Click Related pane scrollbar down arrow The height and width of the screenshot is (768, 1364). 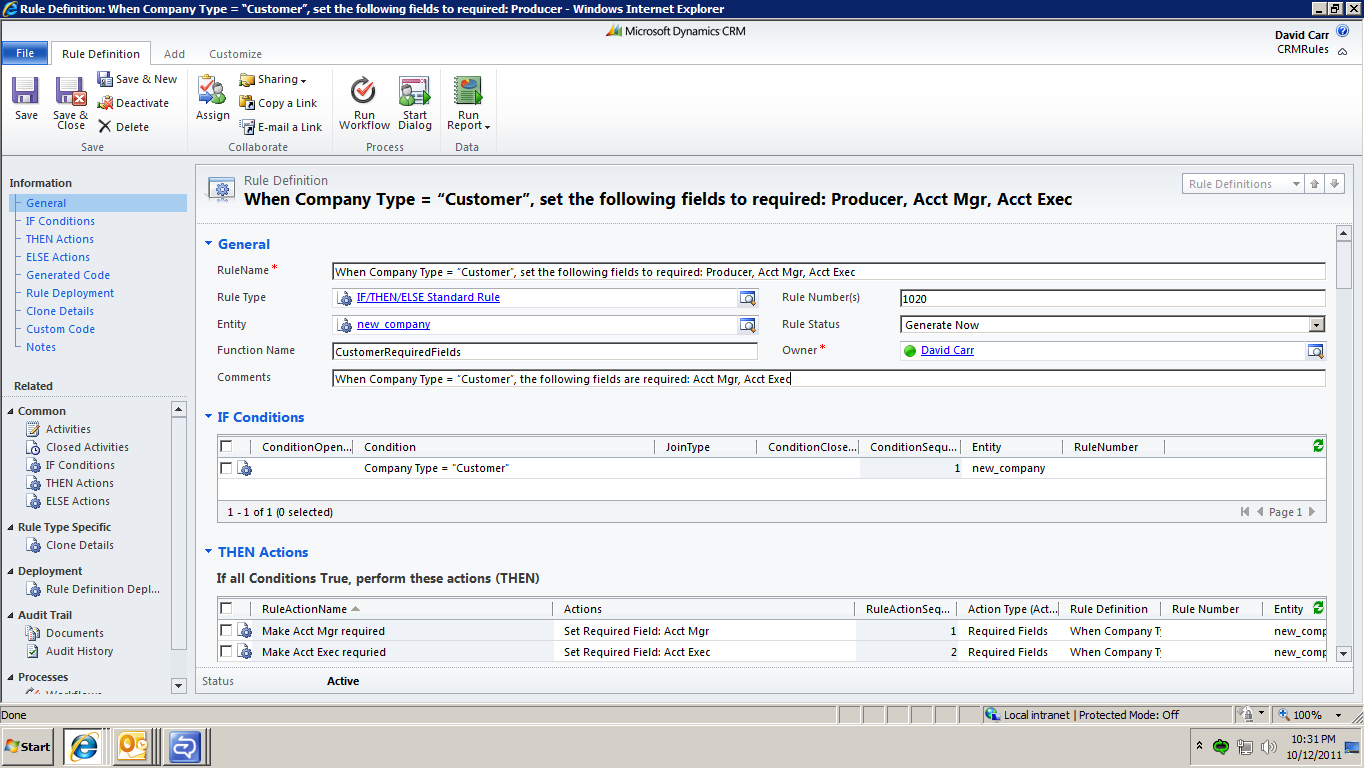tap(179, 686)
